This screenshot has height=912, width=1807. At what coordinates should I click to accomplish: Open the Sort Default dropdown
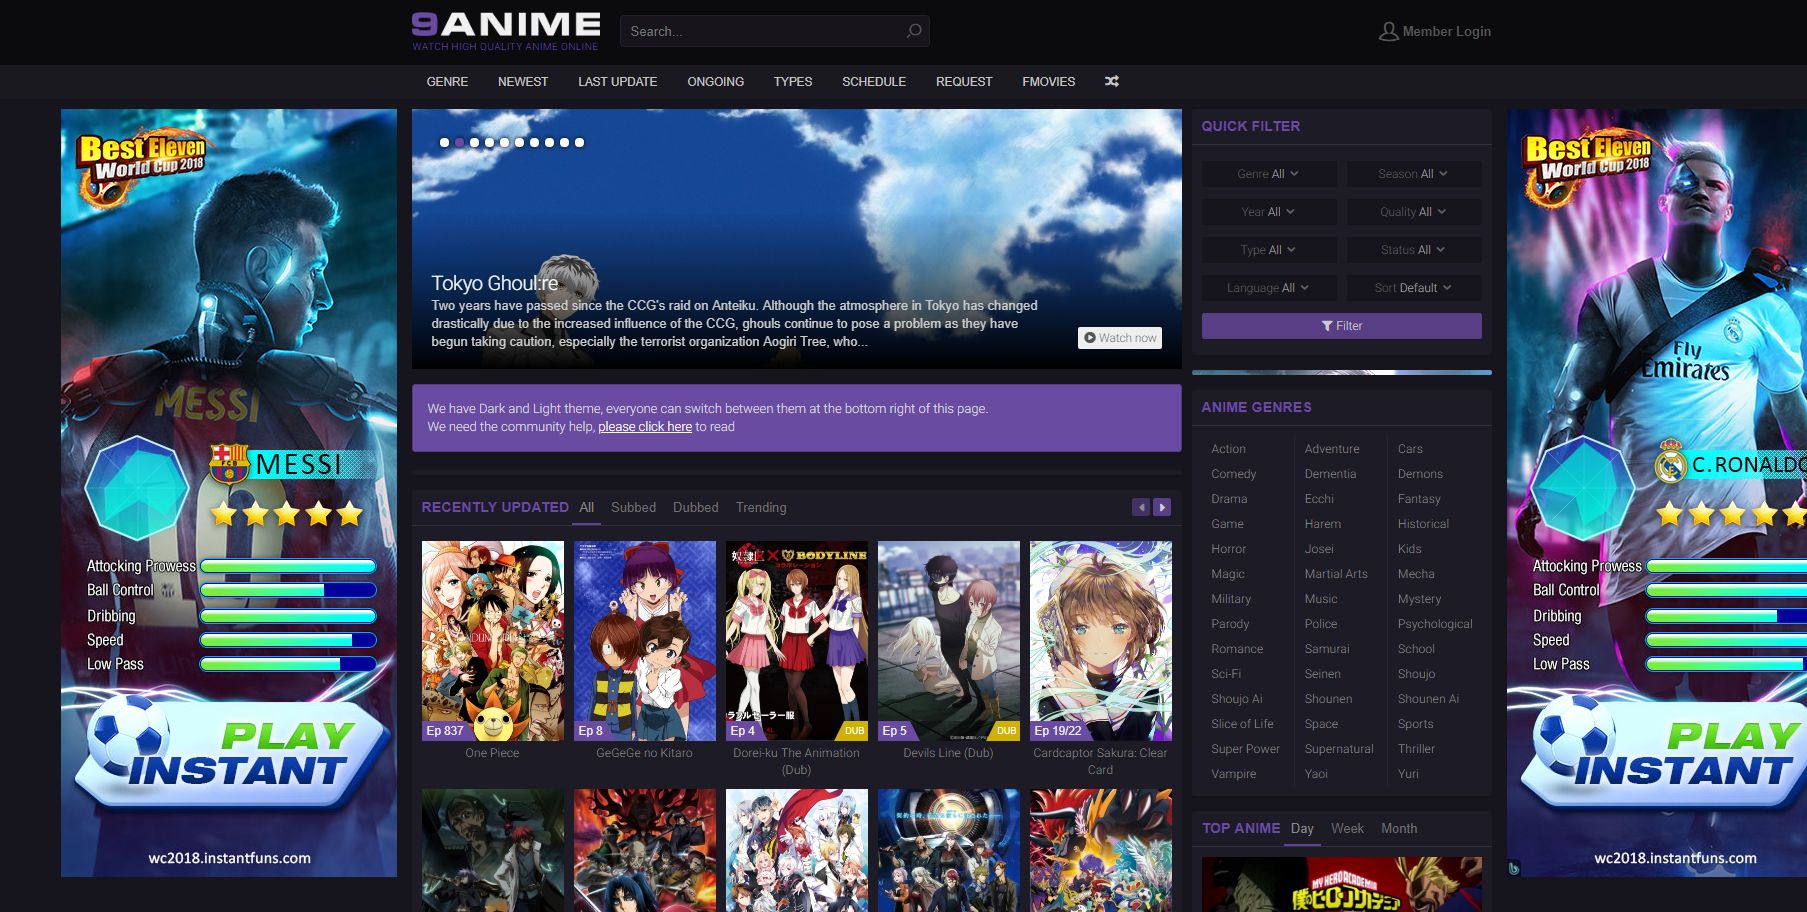(x=1413, y=288)
